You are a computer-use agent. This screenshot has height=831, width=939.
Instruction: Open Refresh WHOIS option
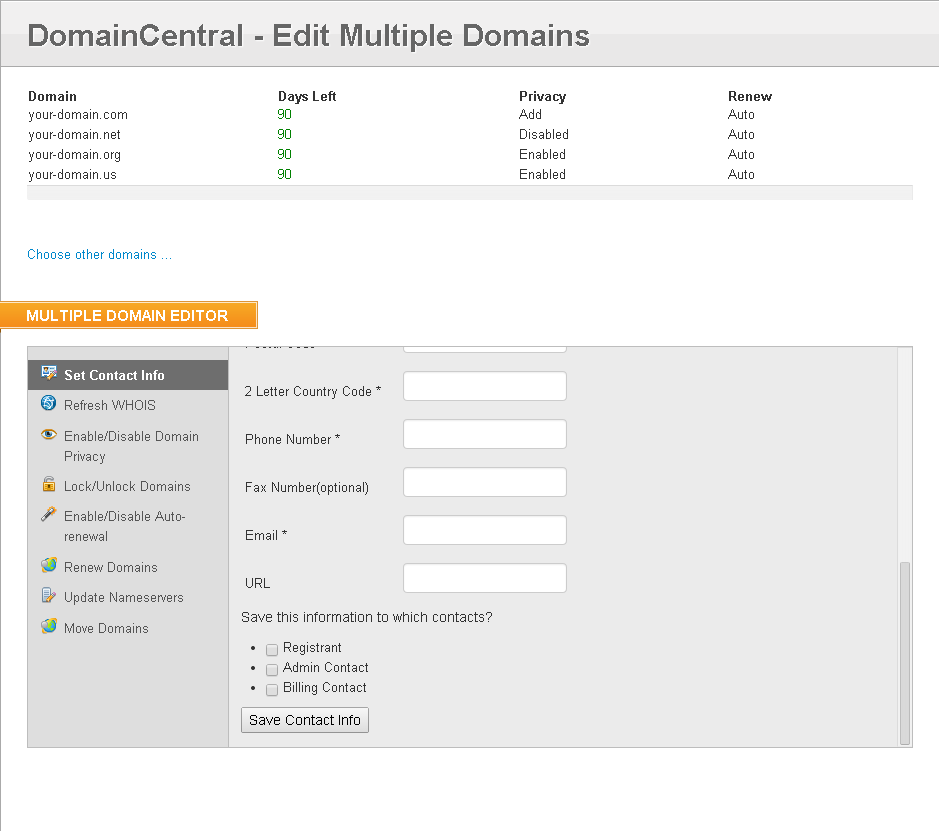coord(110,405)
